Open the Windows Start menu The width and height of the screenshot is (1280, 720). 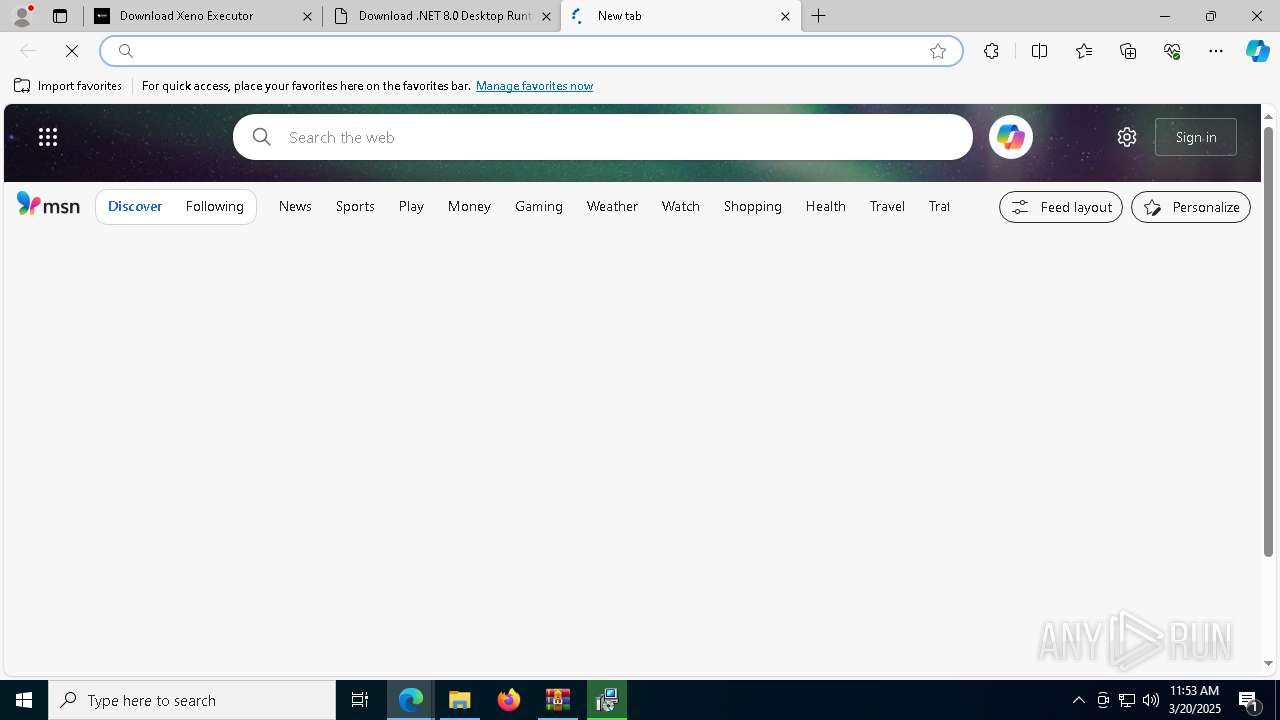24,700
